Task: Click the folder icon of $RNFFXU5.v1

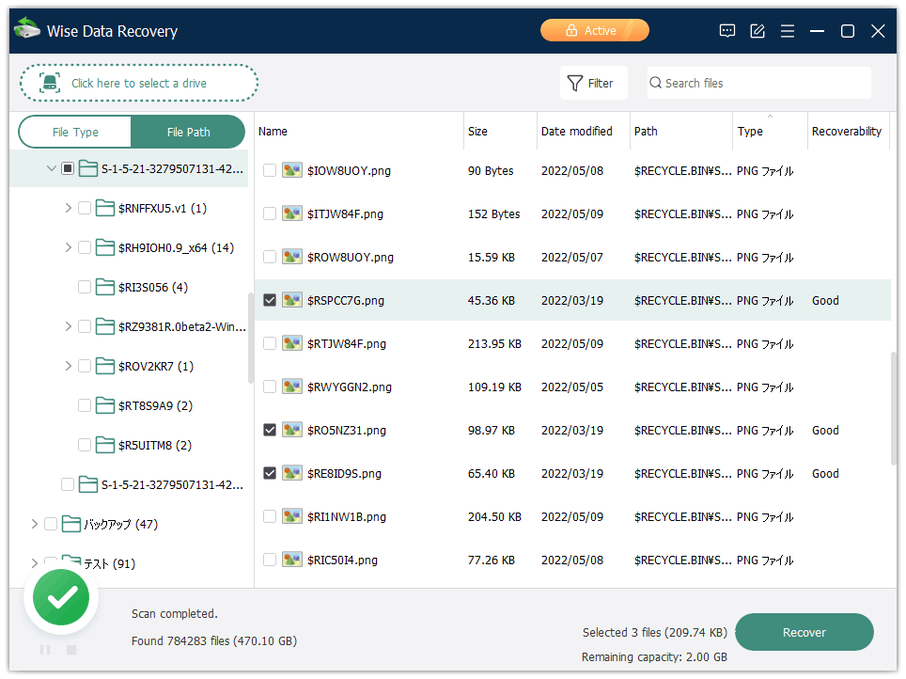Action: point(105,208)
